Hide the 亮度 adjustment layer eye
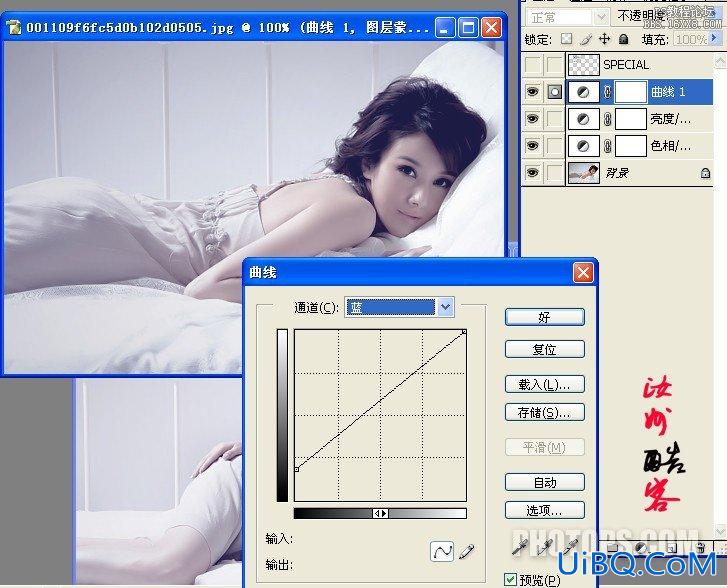727x588 pixels. coord(532,119)
